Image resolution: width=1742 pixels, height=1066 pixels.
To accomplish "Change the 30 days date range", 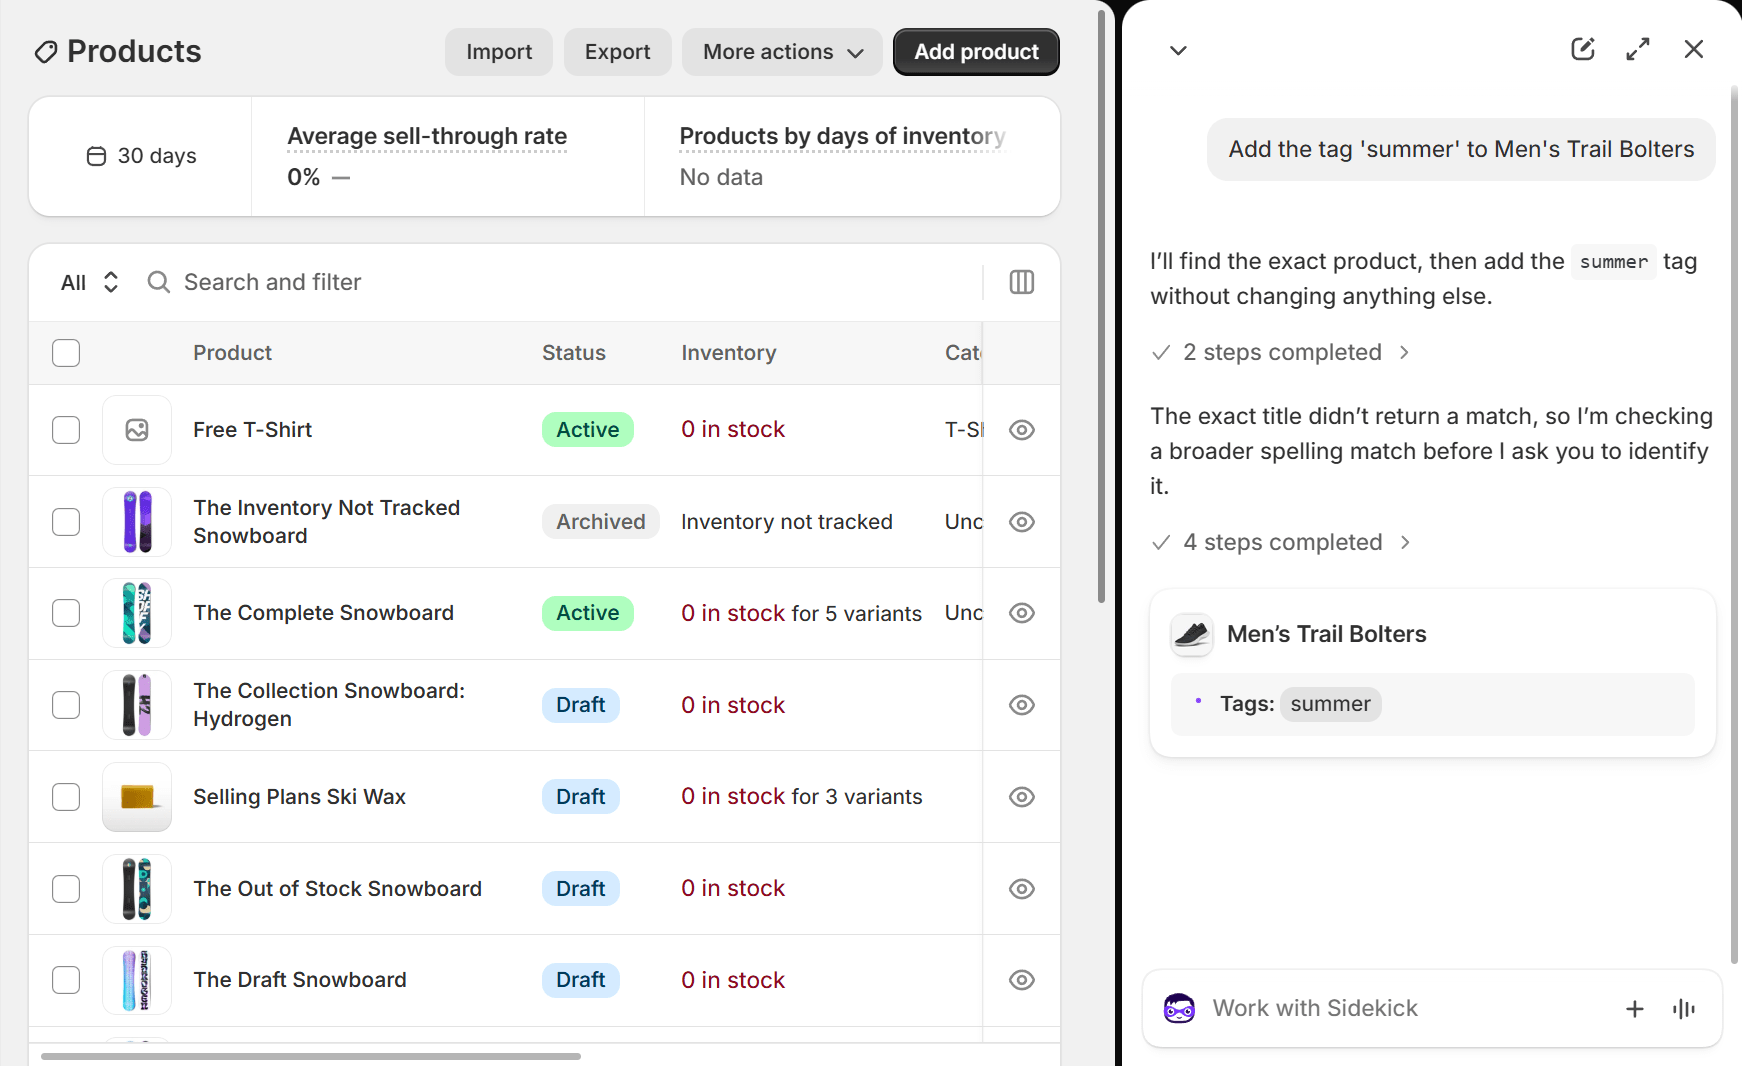I will coord(141,156).
